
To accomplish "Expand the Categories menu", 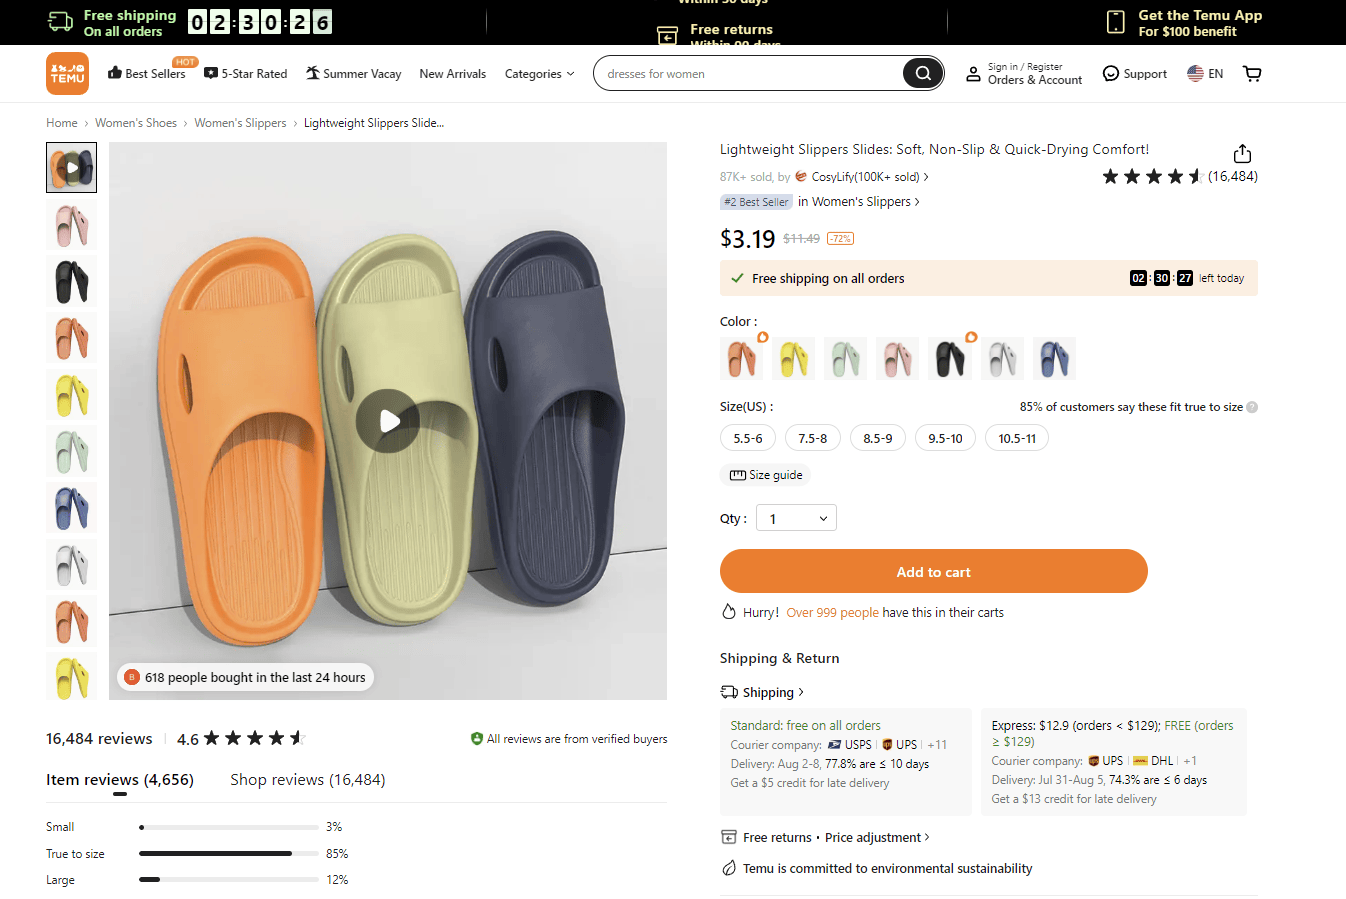I will 539,74.
